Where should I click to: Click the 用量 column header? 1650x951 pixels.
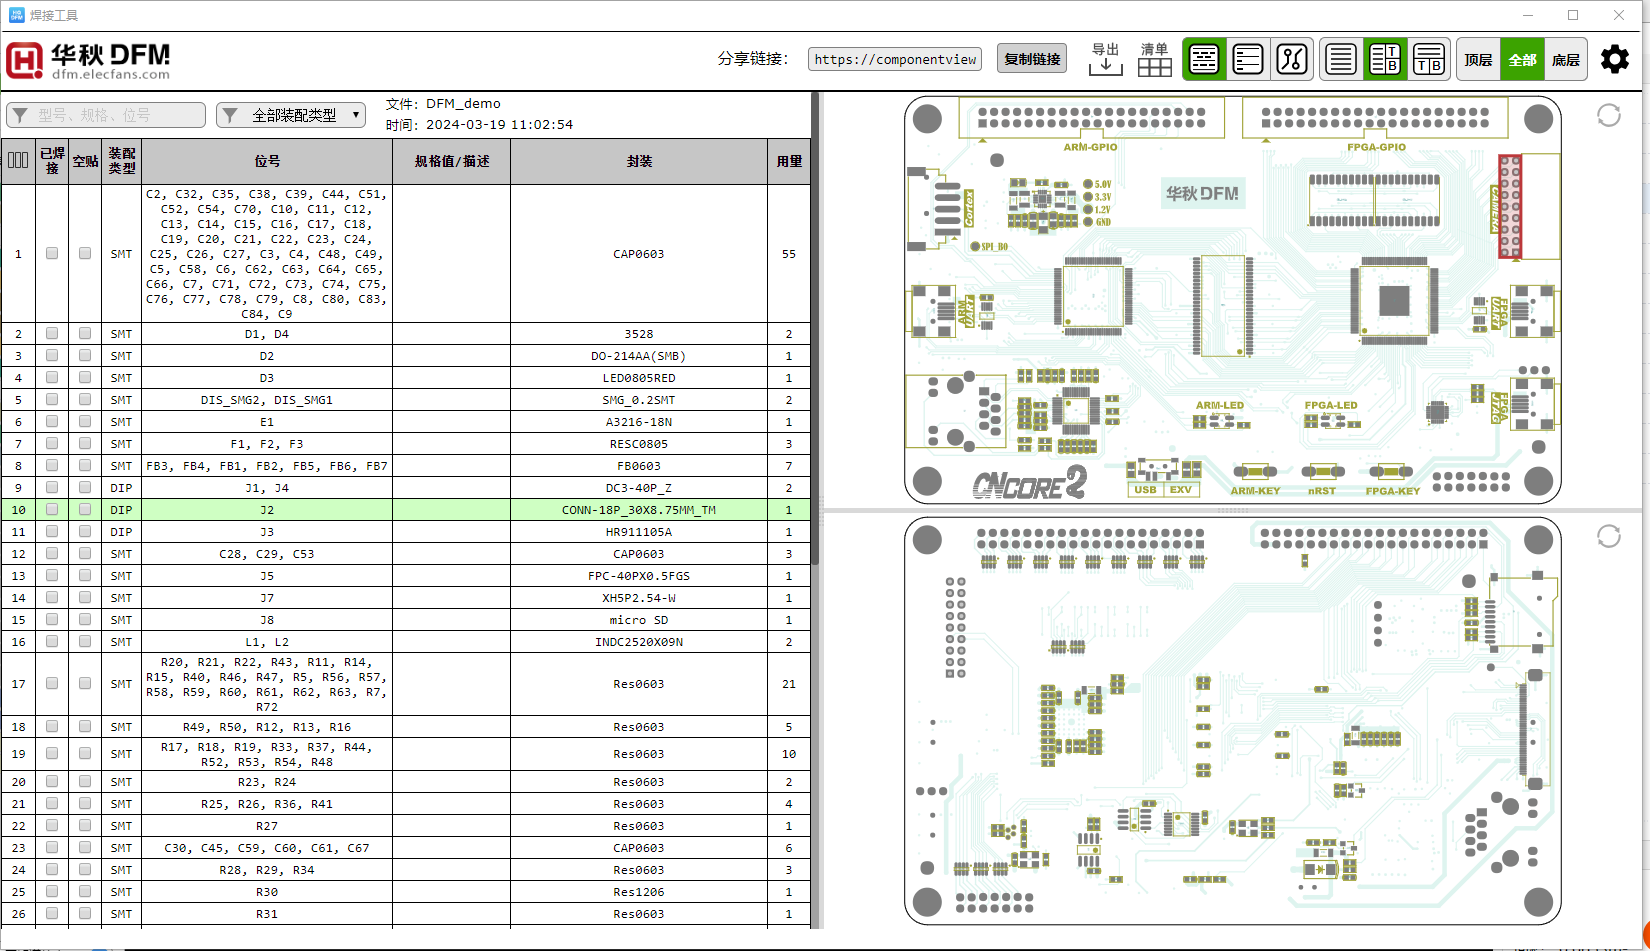pos(789,161)
